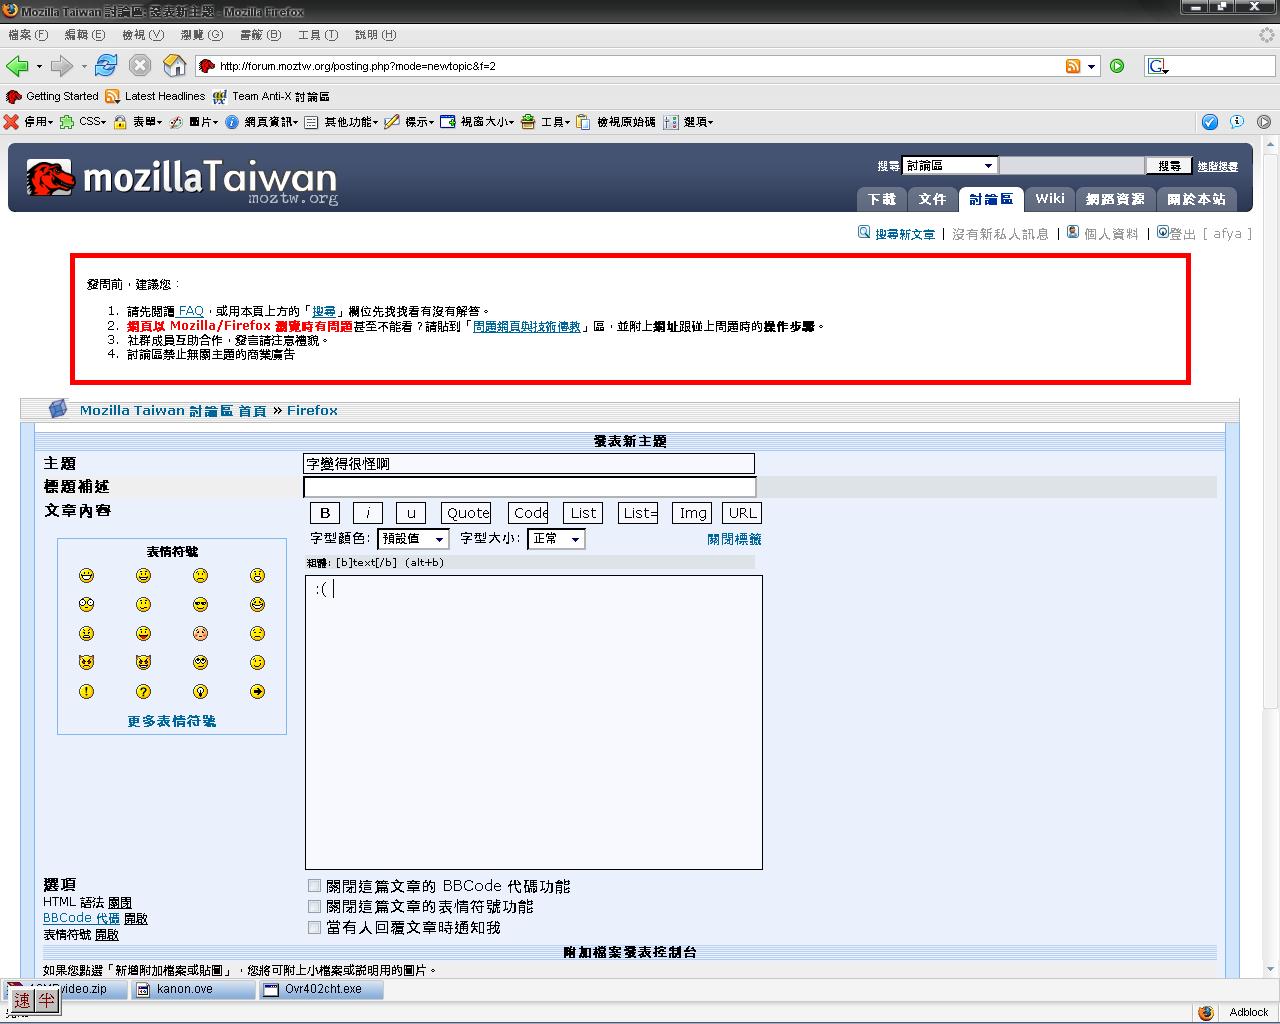Enable 關閉這篇文章的 BBCode 代碼功能 checkbox
1280x1024 pixels.
click(314, 886)
